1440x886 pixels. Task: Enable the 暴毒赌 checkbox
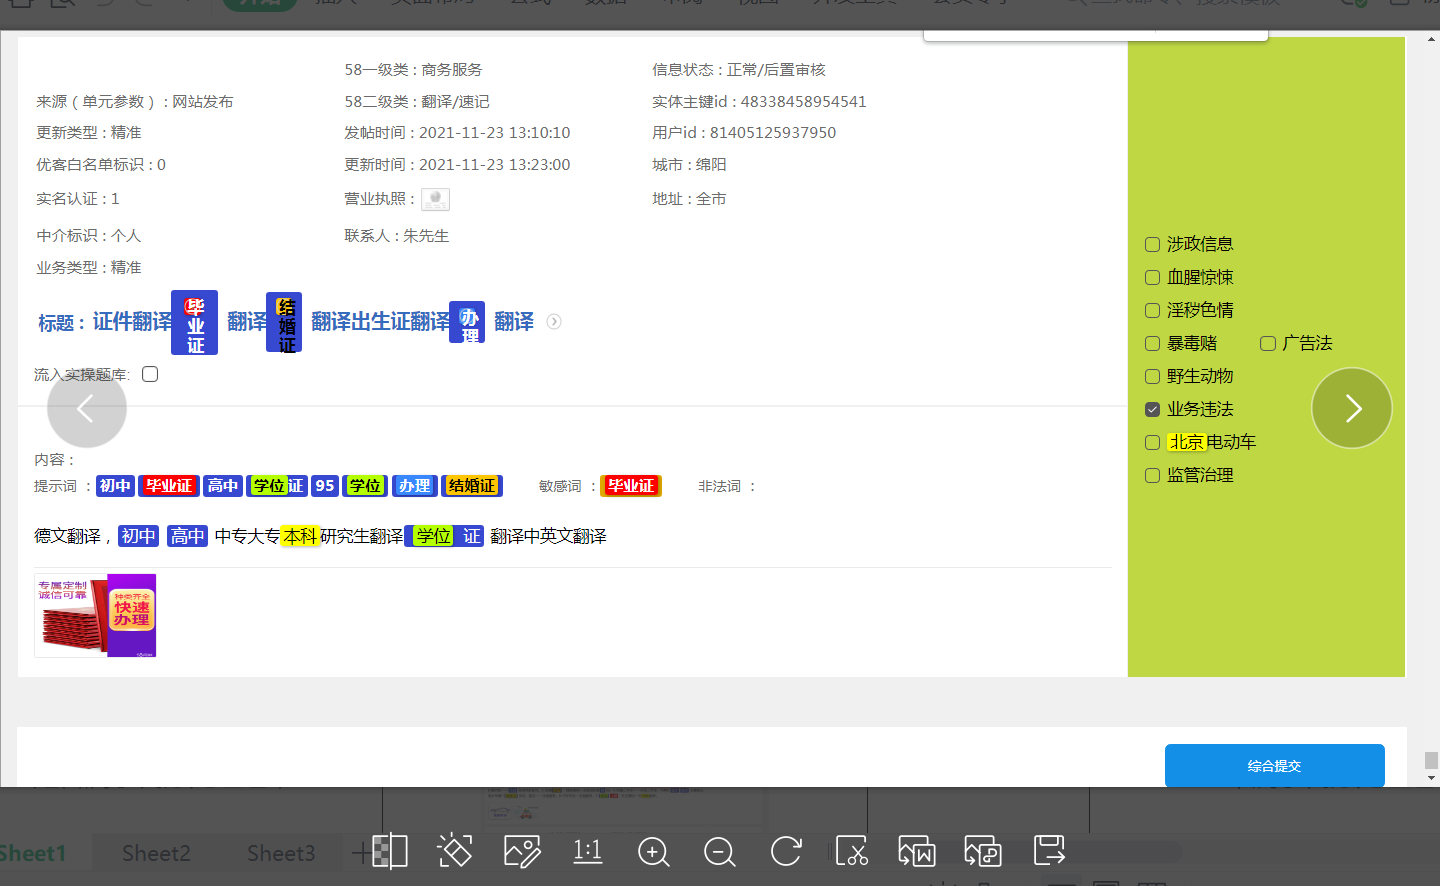tap(1152, 343)
